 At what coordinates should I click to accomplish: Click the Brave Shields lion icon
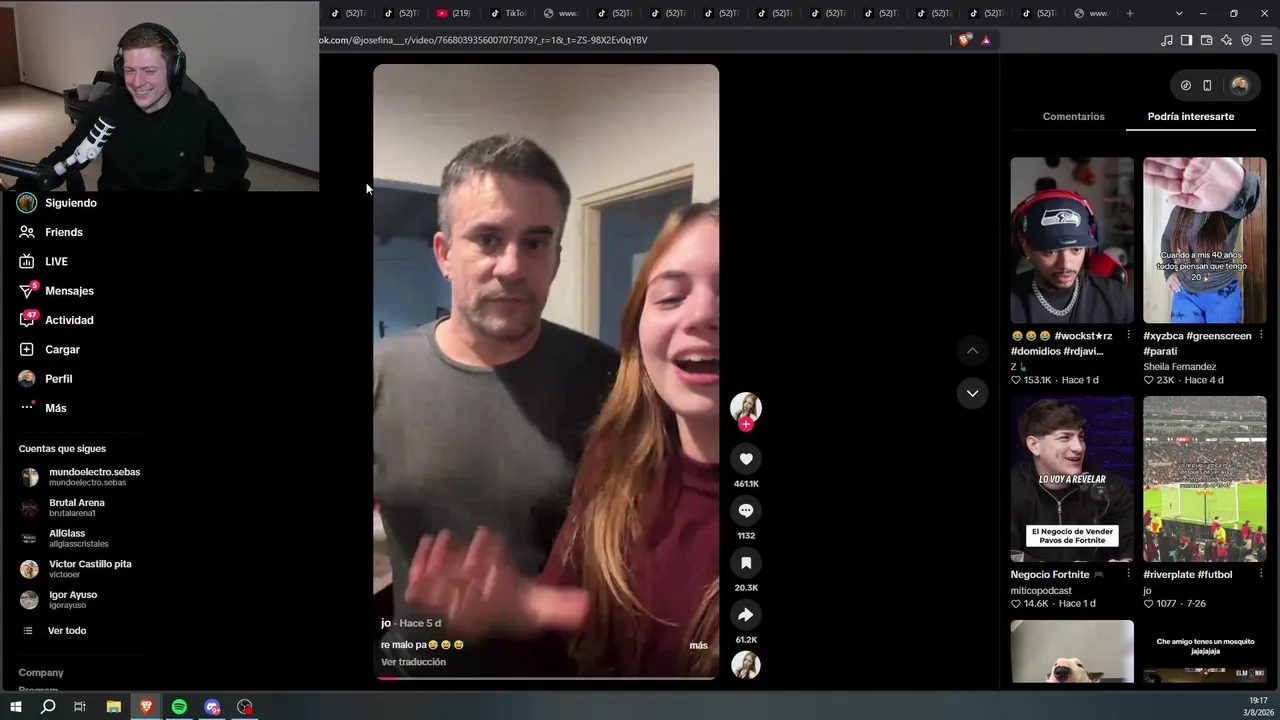tap(964, 40)
